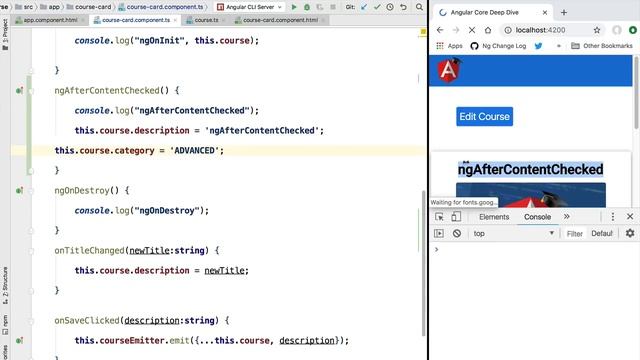Click gutter icon beside courseEmitter.emit line

(x=19, y=340)
